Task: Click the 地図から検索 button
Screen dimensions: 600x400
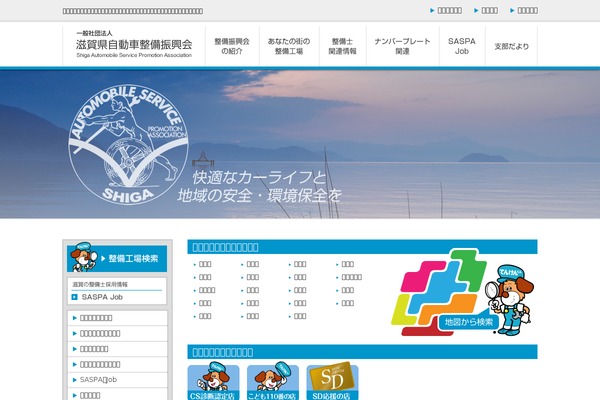Action: coord(468,322)
